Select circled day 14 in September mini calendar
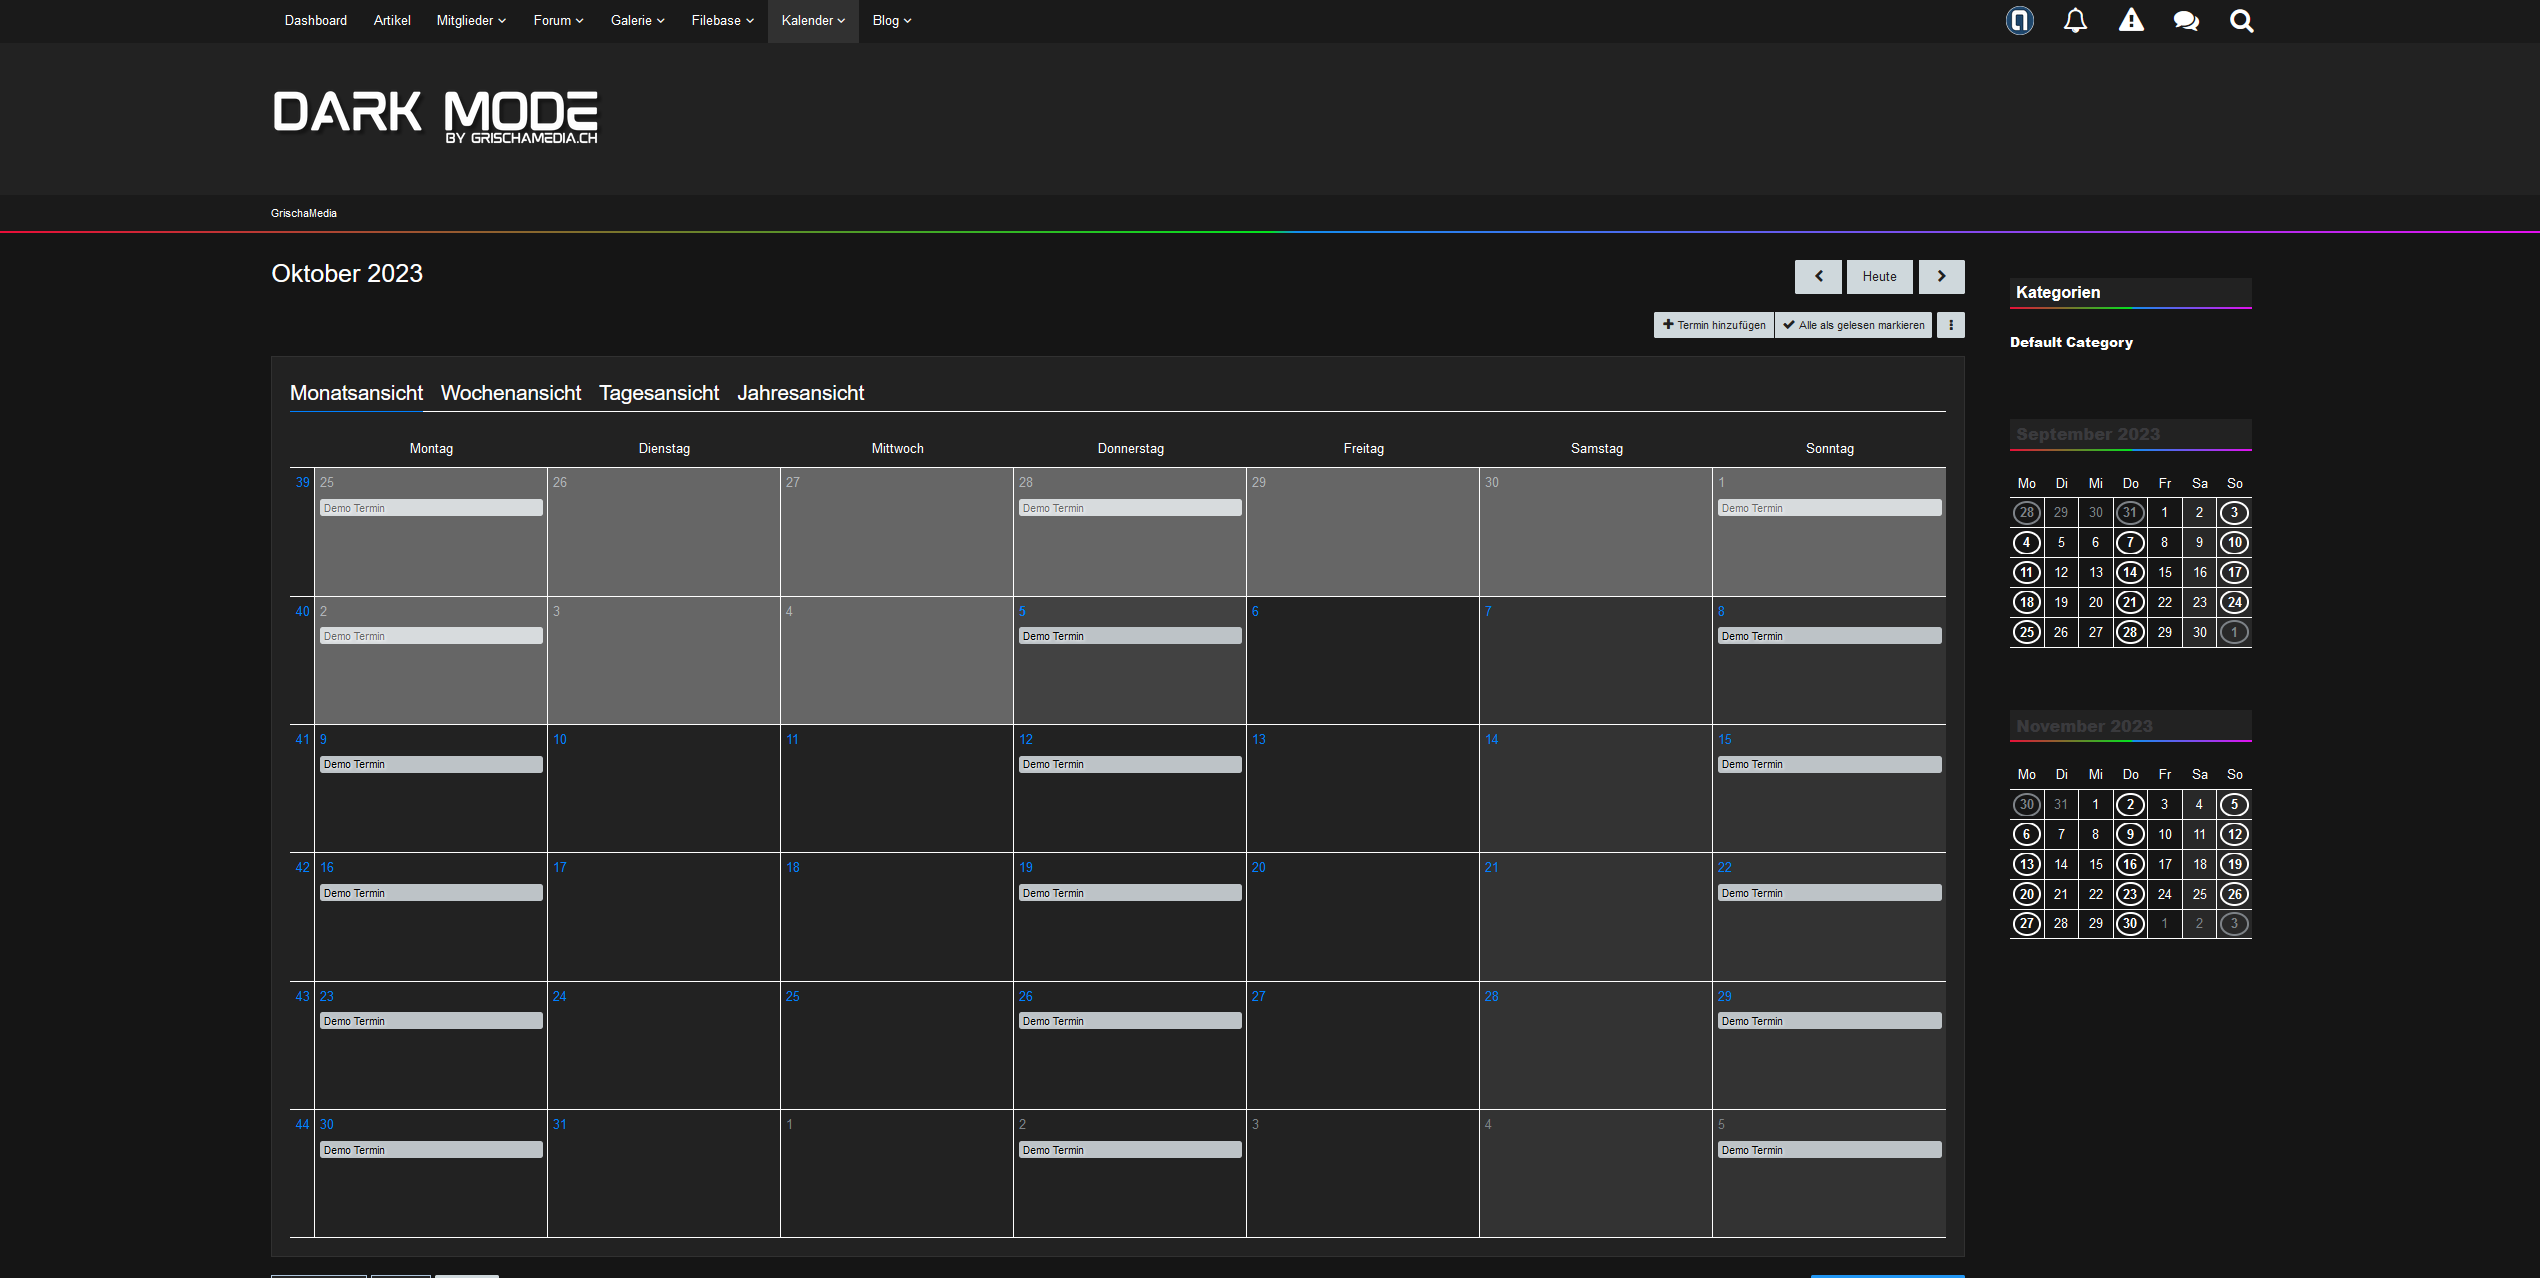This screenshot has height=1278, width=2540. 2130,573
